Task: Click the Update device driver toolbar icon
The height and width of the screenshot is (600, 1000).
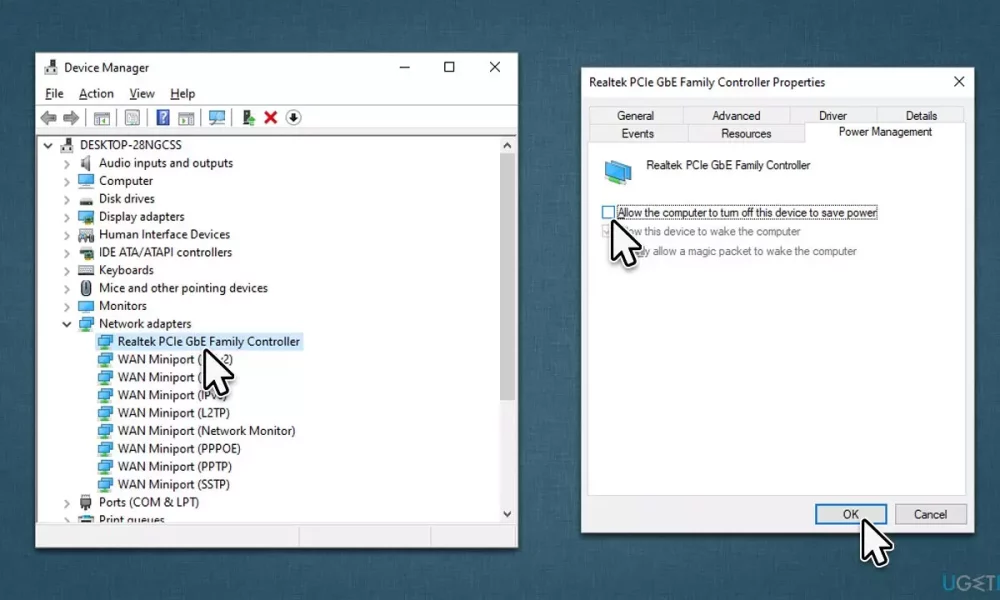Action: pyautogui.click(x=248, y=117)
